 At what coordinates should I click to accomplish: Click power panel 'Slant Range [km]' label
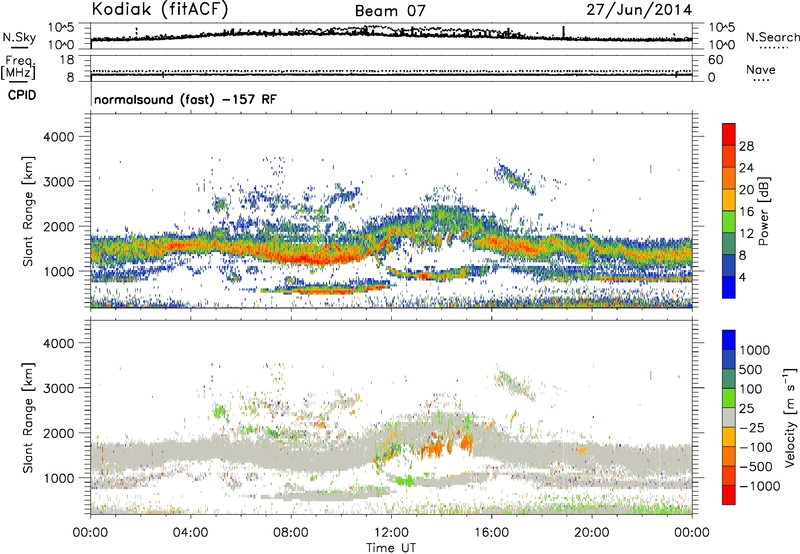point(28,211)
